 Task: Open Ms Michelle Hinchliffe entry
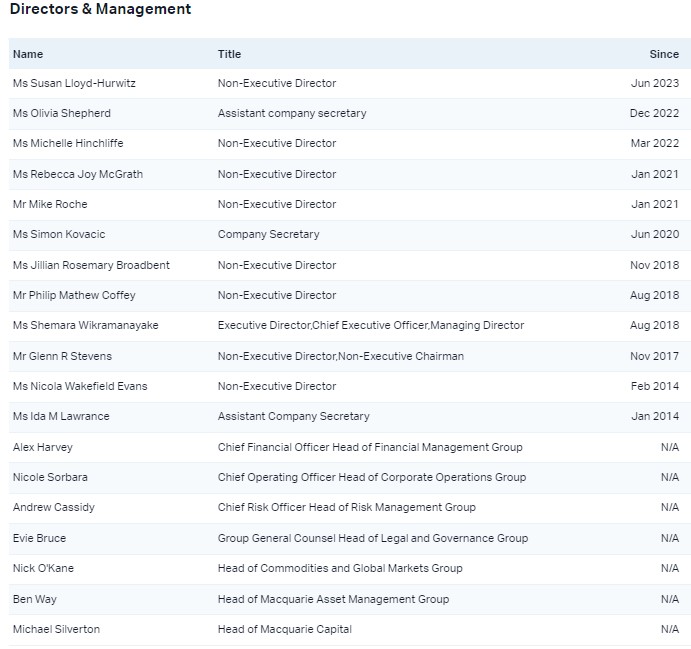pos(68,143)
